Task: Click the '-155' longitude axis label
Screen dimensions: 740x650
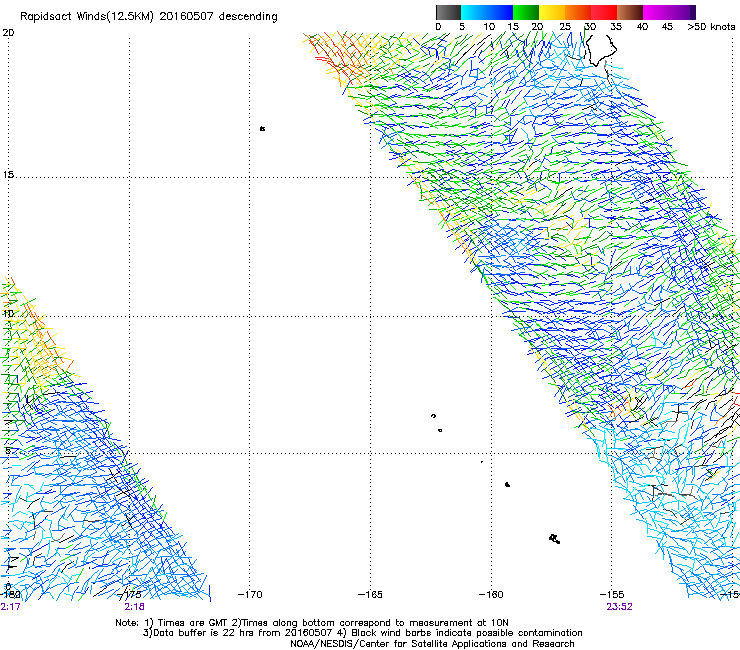Action: tap(612, 594)
